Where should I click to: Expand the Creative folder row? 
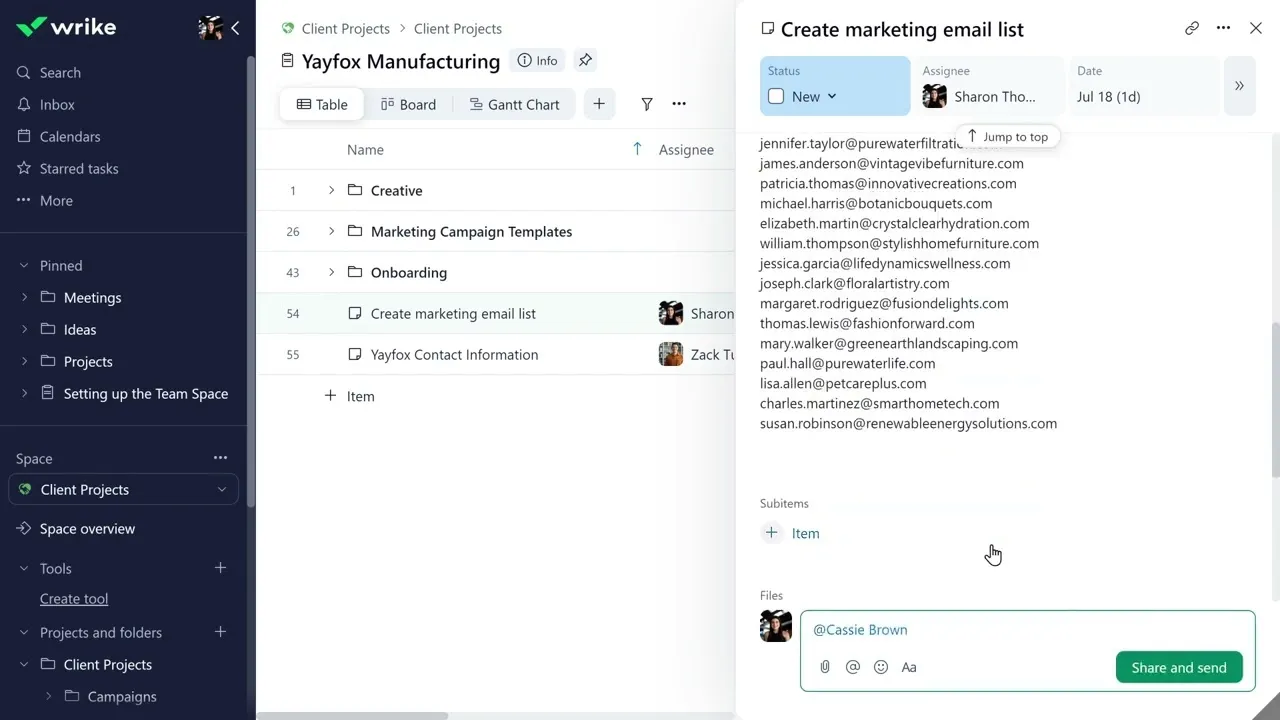(x=331, y=191)
